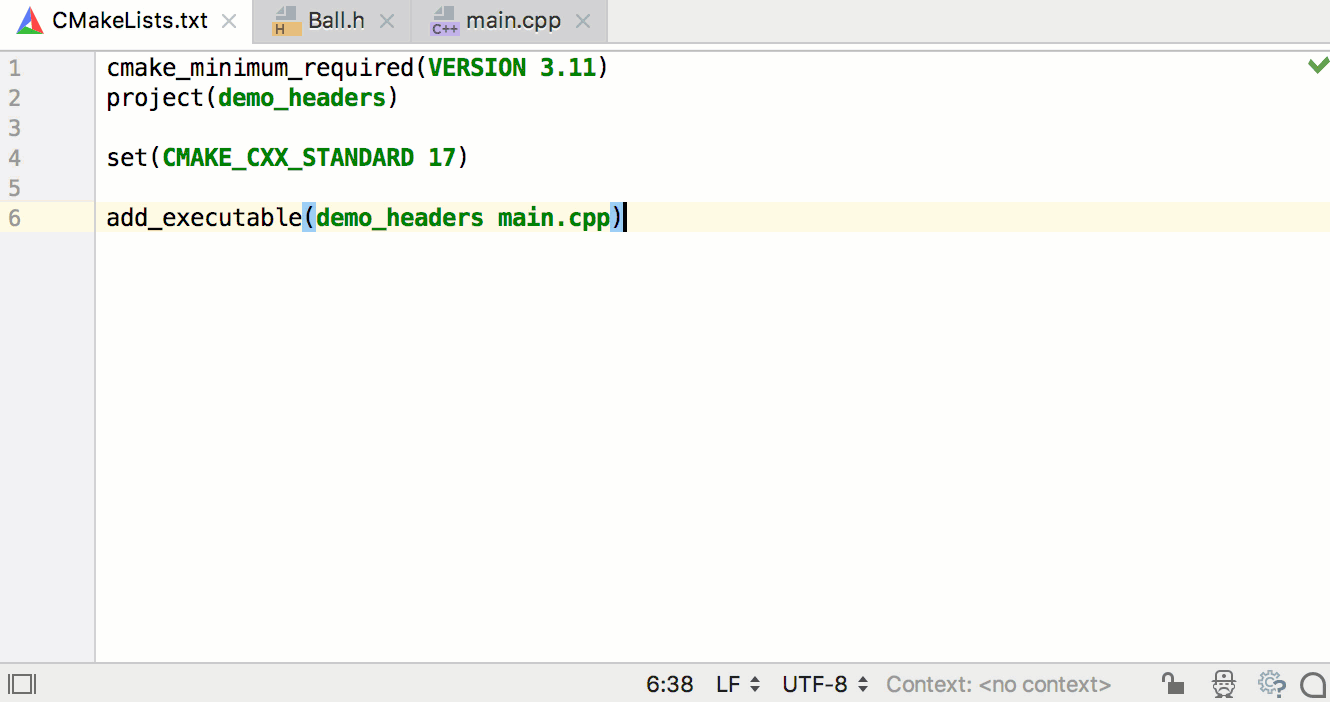This screenshot has width=1330, height=702.
Task: Toggle the read-only lock icon
Action: [1173, 684]
